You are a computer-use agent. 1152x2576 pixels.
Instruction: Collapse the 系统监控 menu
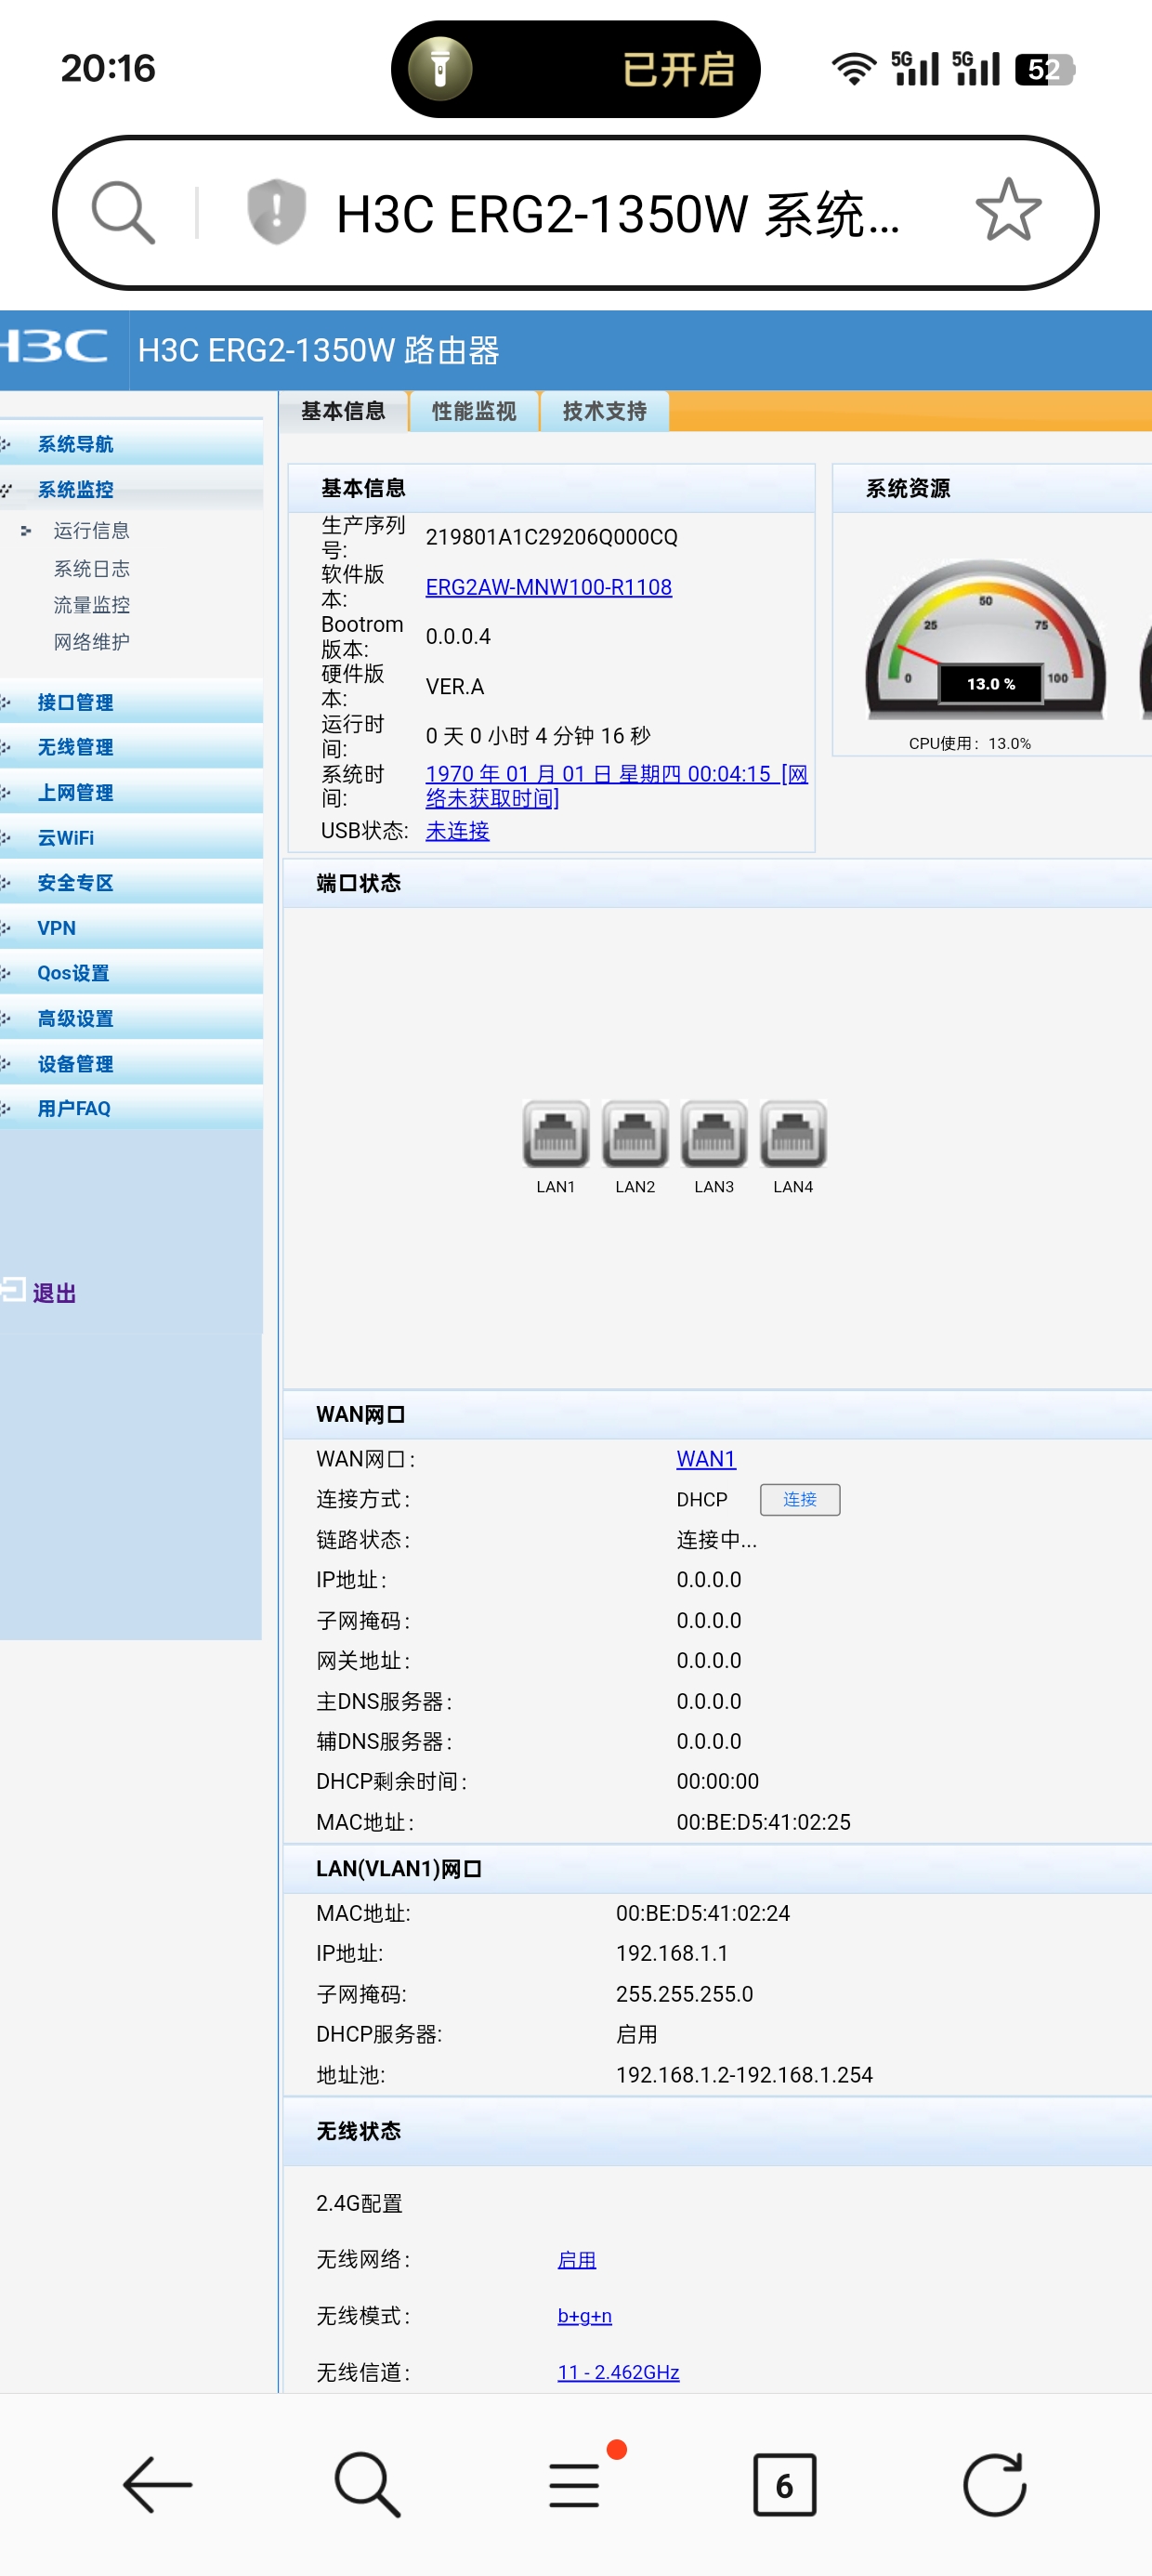tap(131, 489)
